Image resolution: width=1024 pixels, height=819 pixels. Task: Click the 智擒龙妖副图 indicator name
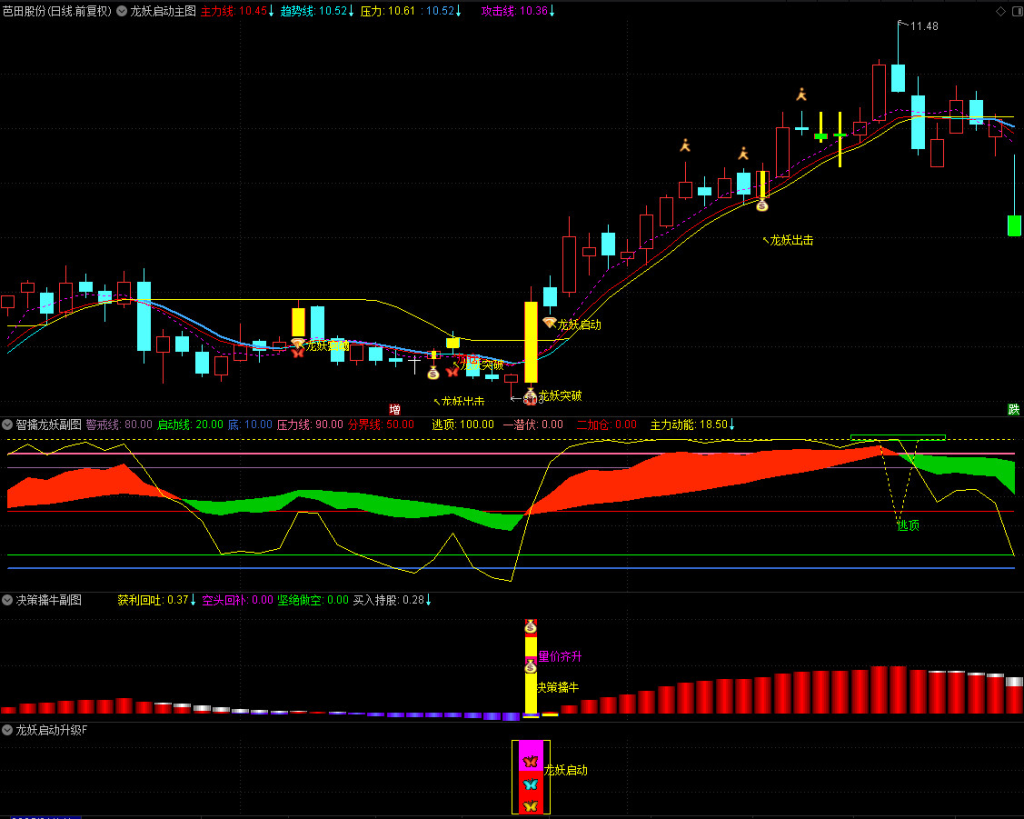click(x=49, y=425)
